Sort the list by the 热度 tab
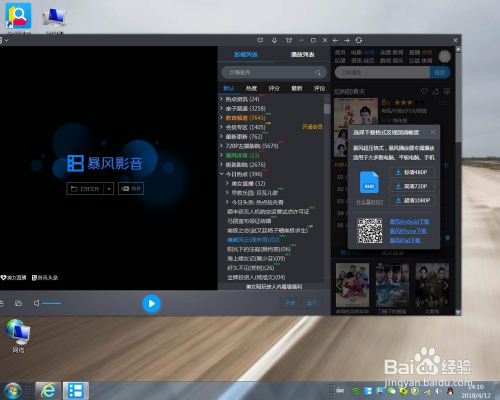The width and height of the screenshot is (500, 400). [x=251, y=88]
